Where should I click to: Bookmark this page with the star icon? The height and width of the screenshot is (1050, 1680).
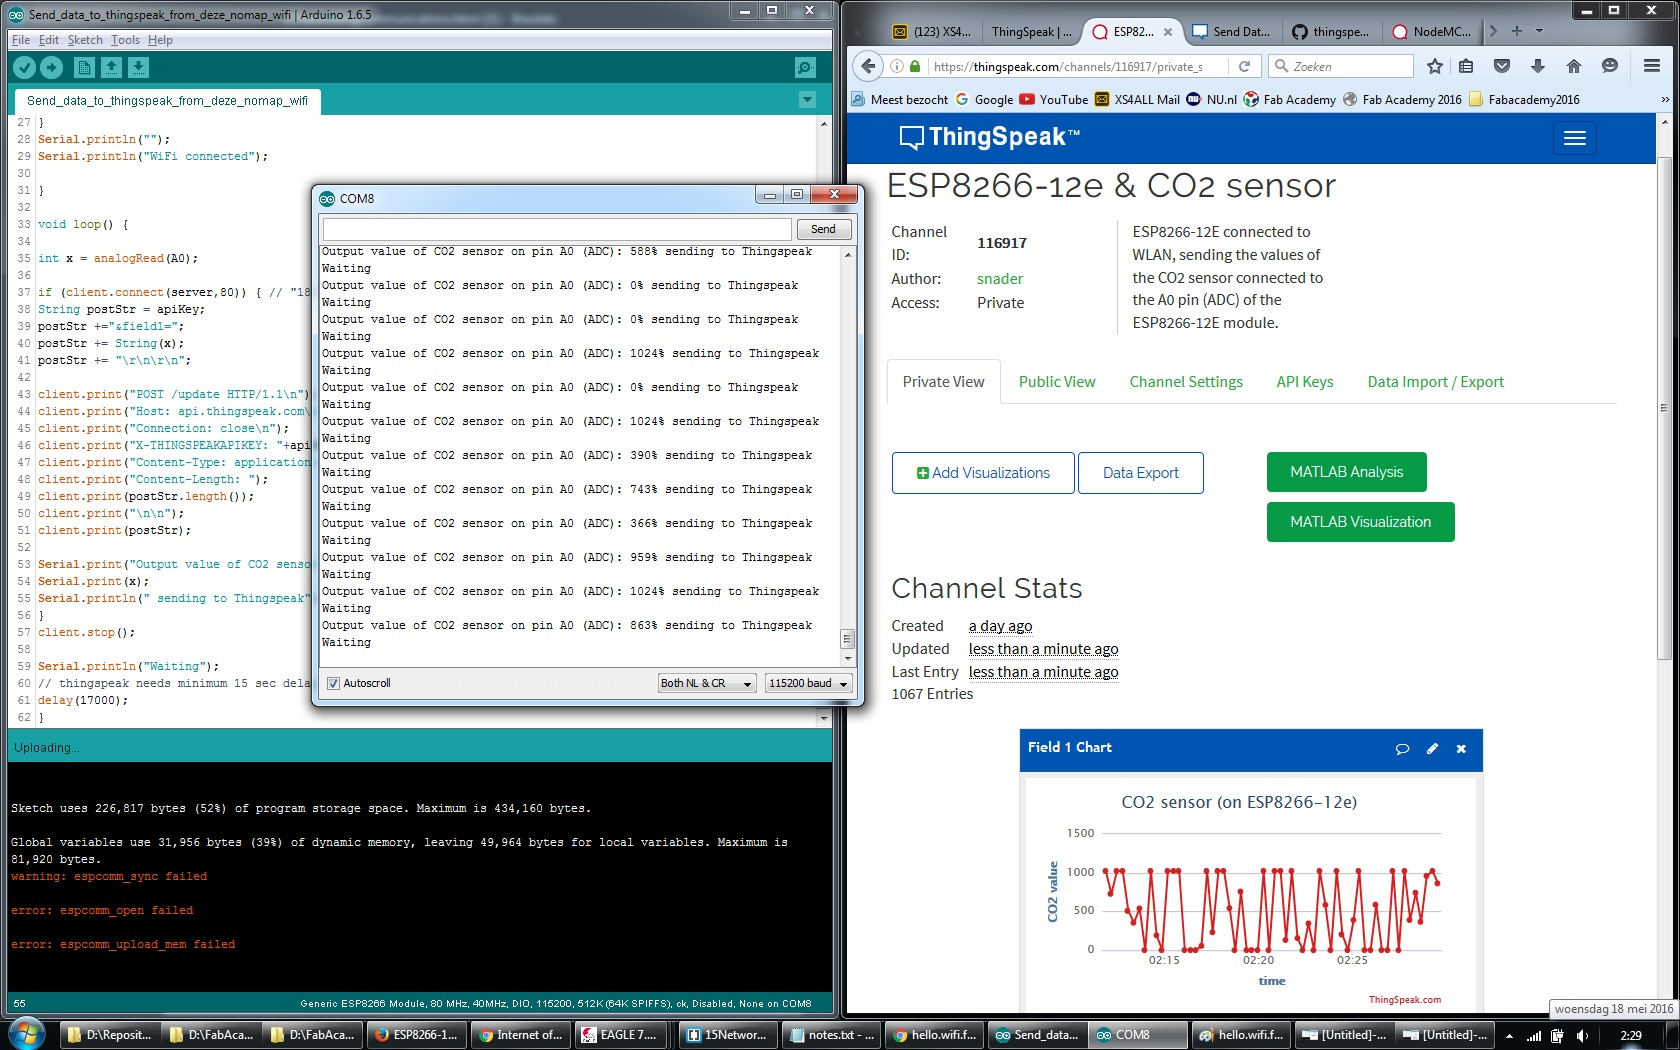click(1435, 66)
